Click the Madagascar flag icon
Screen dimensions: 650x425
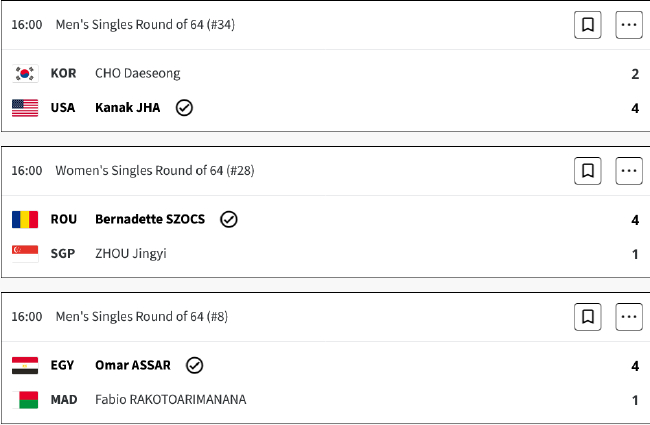click(25, 399)
